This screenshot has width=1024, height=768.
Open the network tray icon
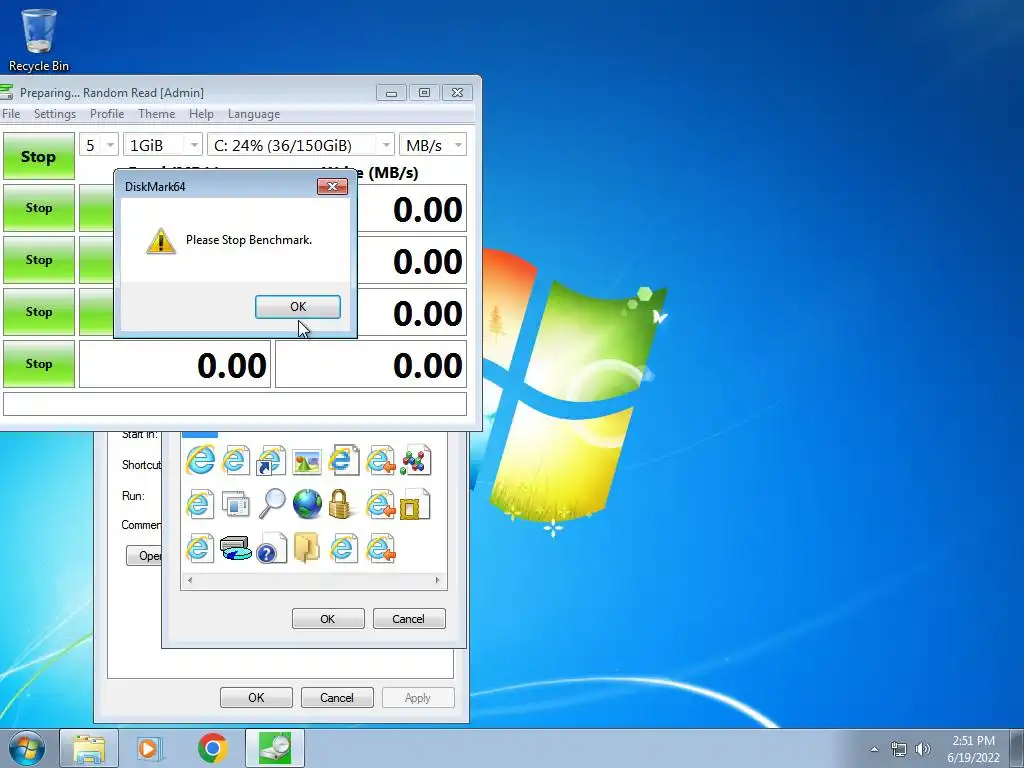(x=899, y=749)
